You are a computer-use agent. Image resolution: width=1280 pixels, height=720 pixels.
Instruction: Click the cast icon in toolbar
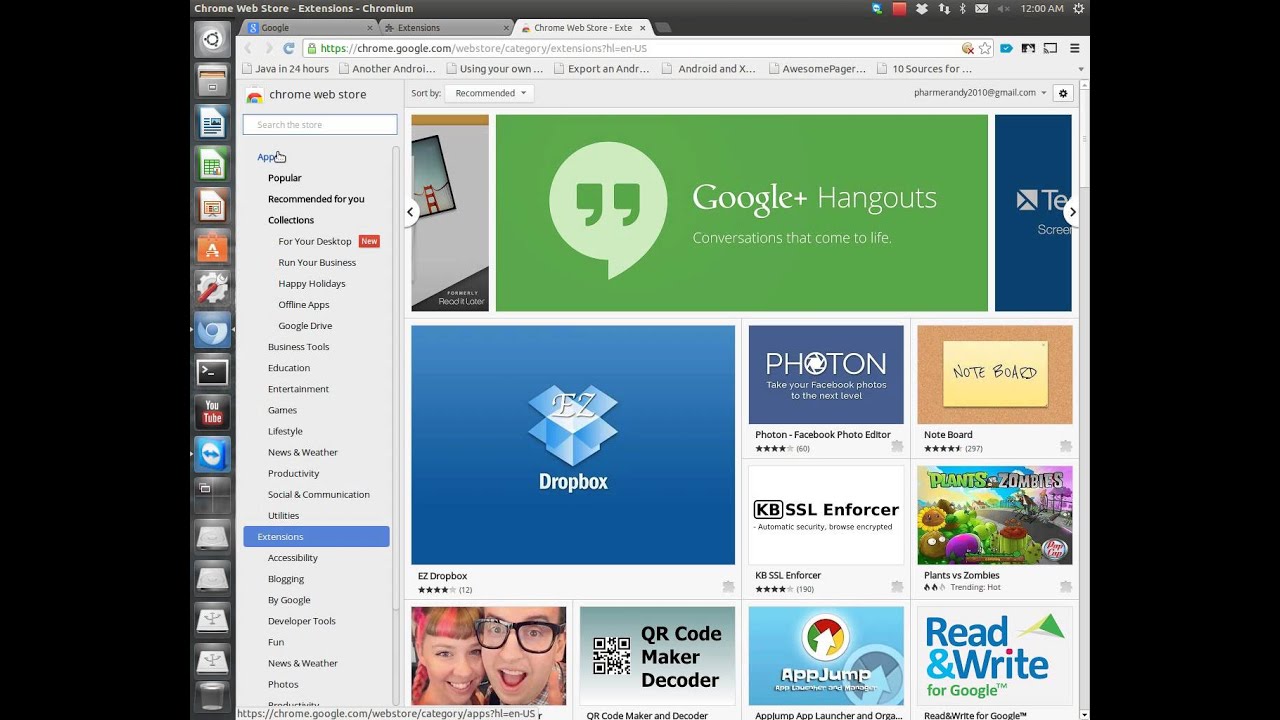click(x=1050, y=48)
